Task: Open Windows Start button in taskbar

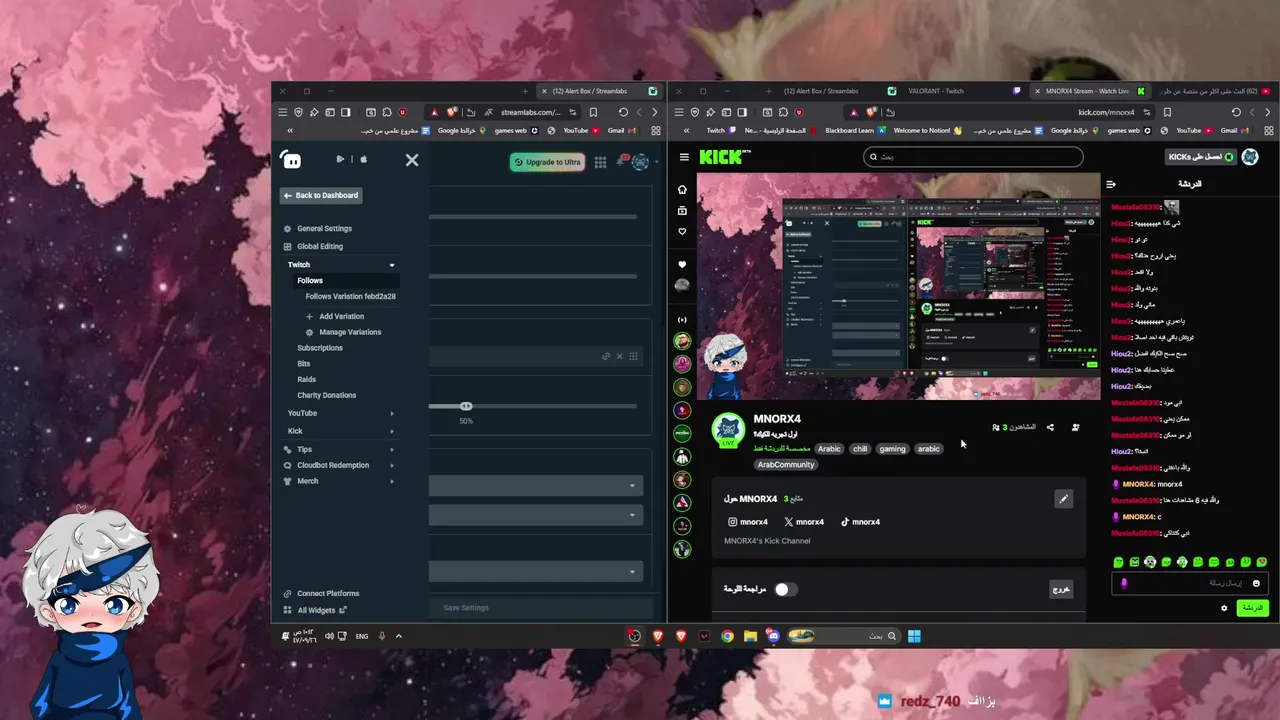Action: pyautogui.click(x=914, y=636)
